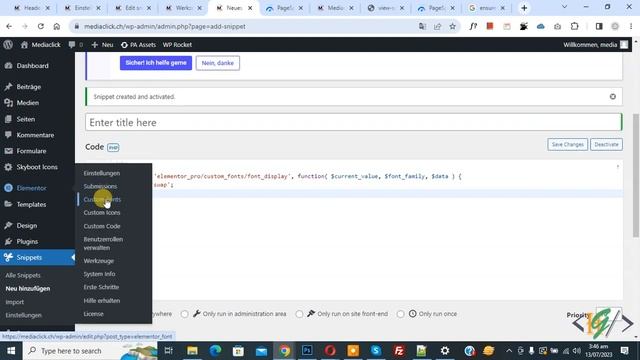Viewport: 640px width, 360px height.
Task: Open System Info in Elementor flyout
Action: (x=99, y=274)
